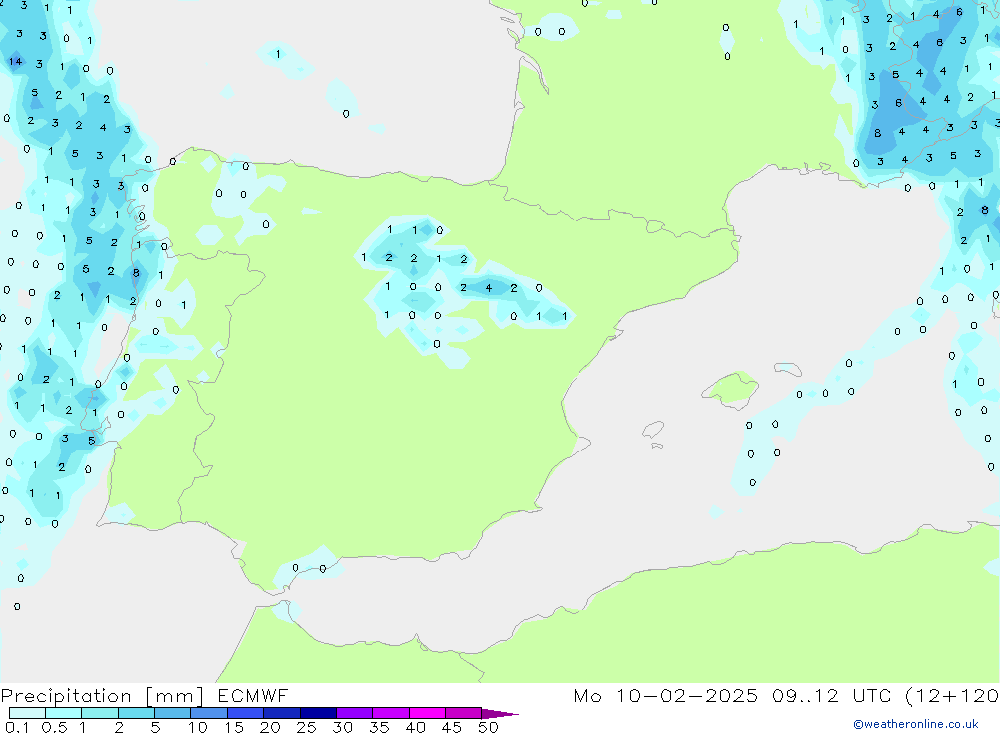Click the above-50 arrow tip of legend
Viewport: 1000px width, 733px height.
click(500, 714)
